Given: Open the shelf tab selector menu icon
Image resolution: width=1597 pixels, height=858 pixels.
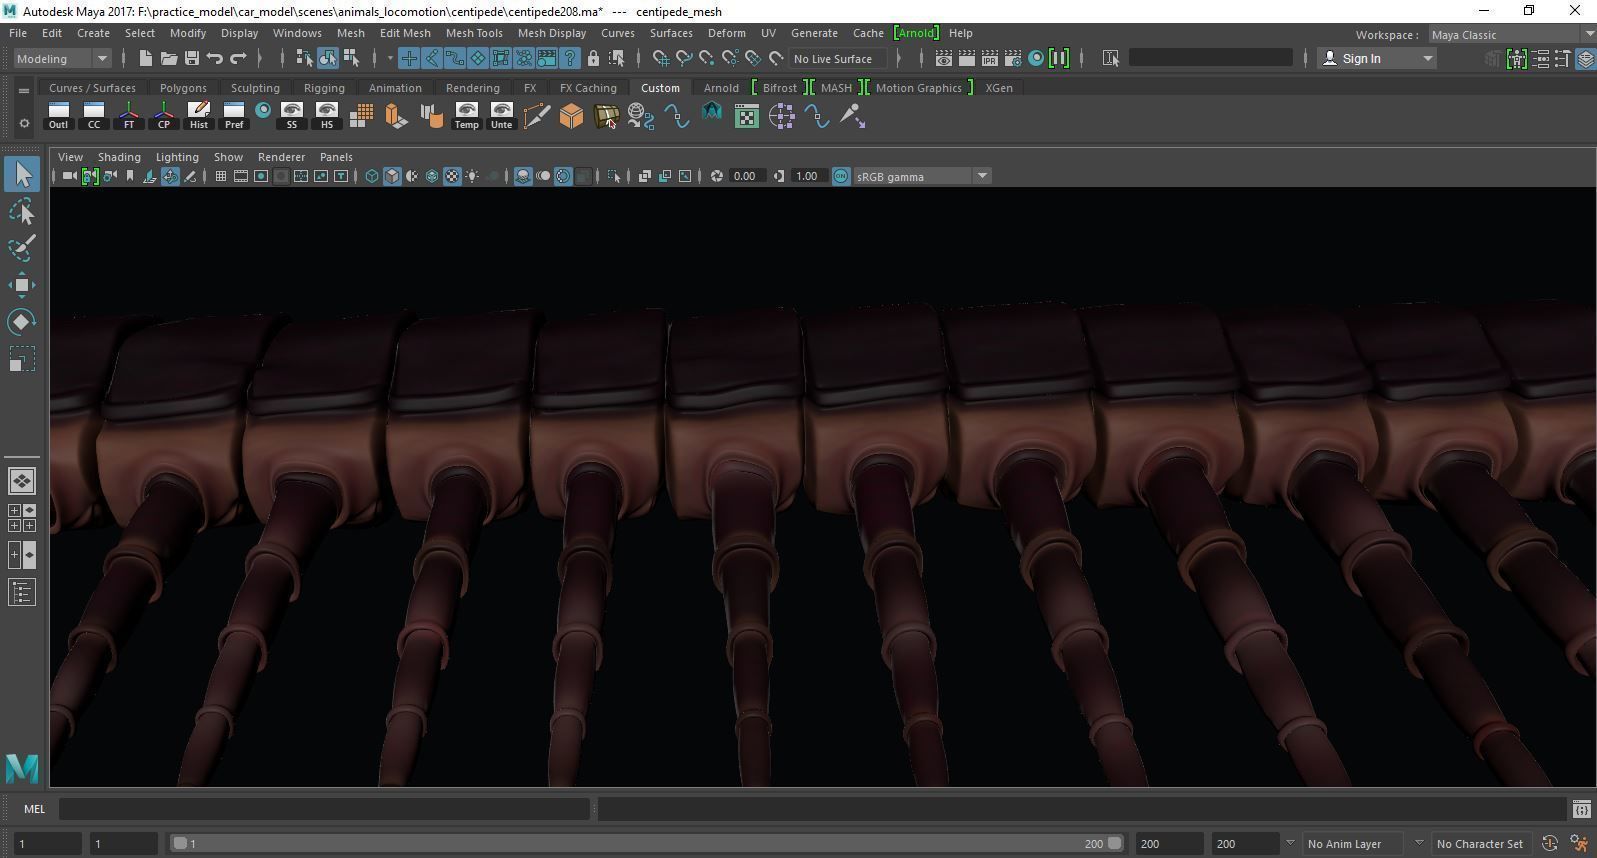Looking at the screenshot, I should tap(24, 90).
